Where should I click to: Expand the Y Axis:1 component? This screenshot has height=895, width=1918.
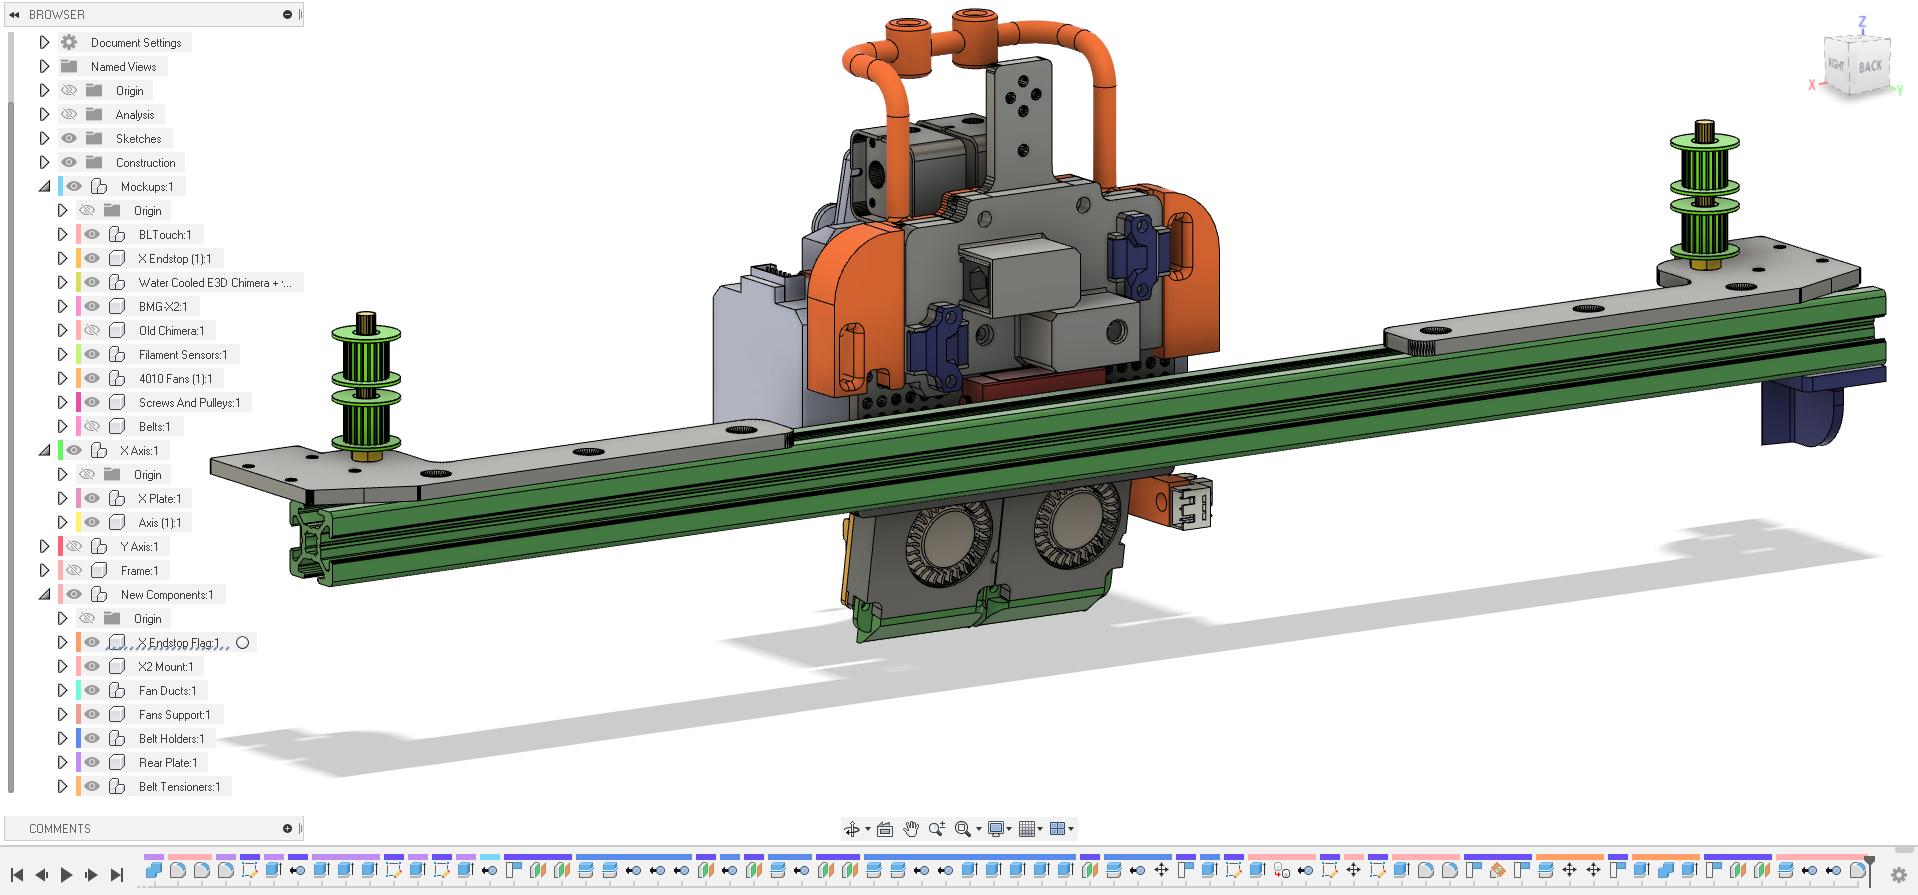44,546
